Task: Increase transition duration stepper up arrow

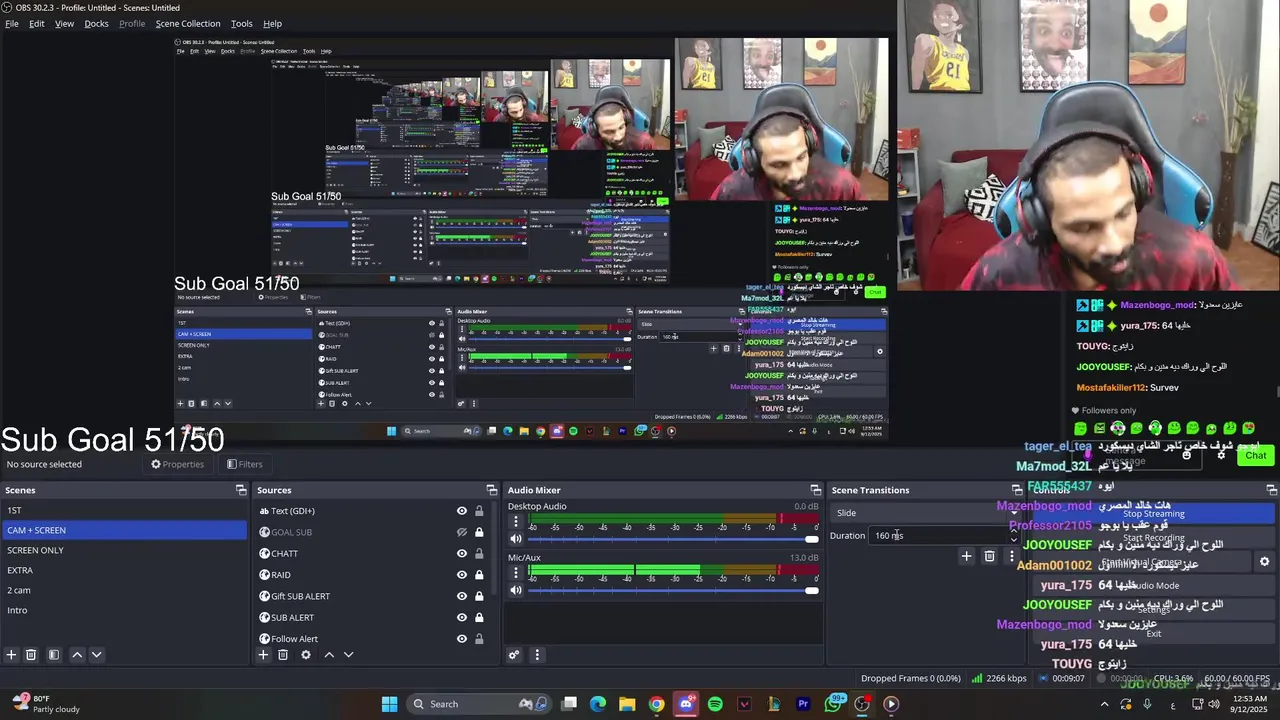Action: pos(1014,531)
